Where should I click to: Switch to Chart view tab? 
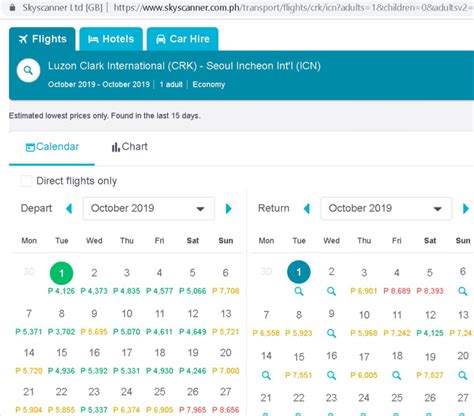click(x=129, y=147)
